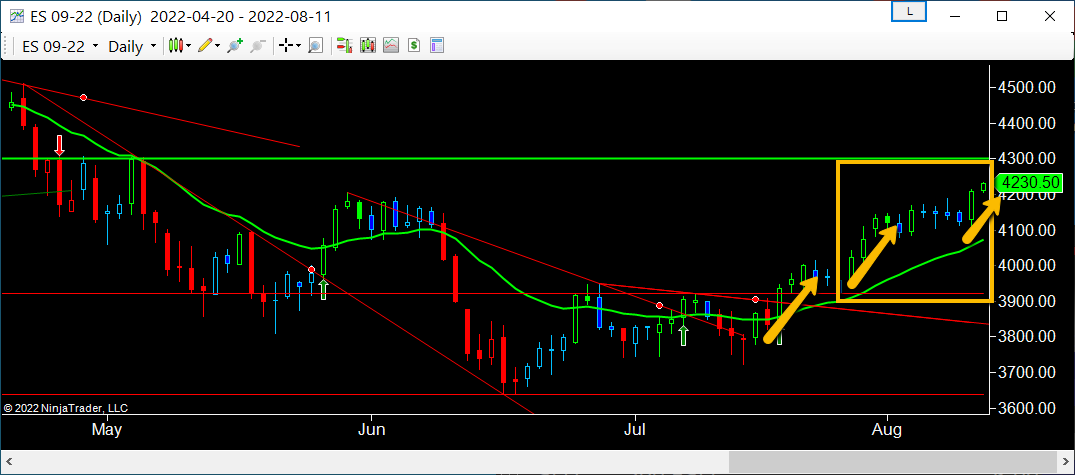
Task: Click the zoom out magnifier icon
Action: 258,46
